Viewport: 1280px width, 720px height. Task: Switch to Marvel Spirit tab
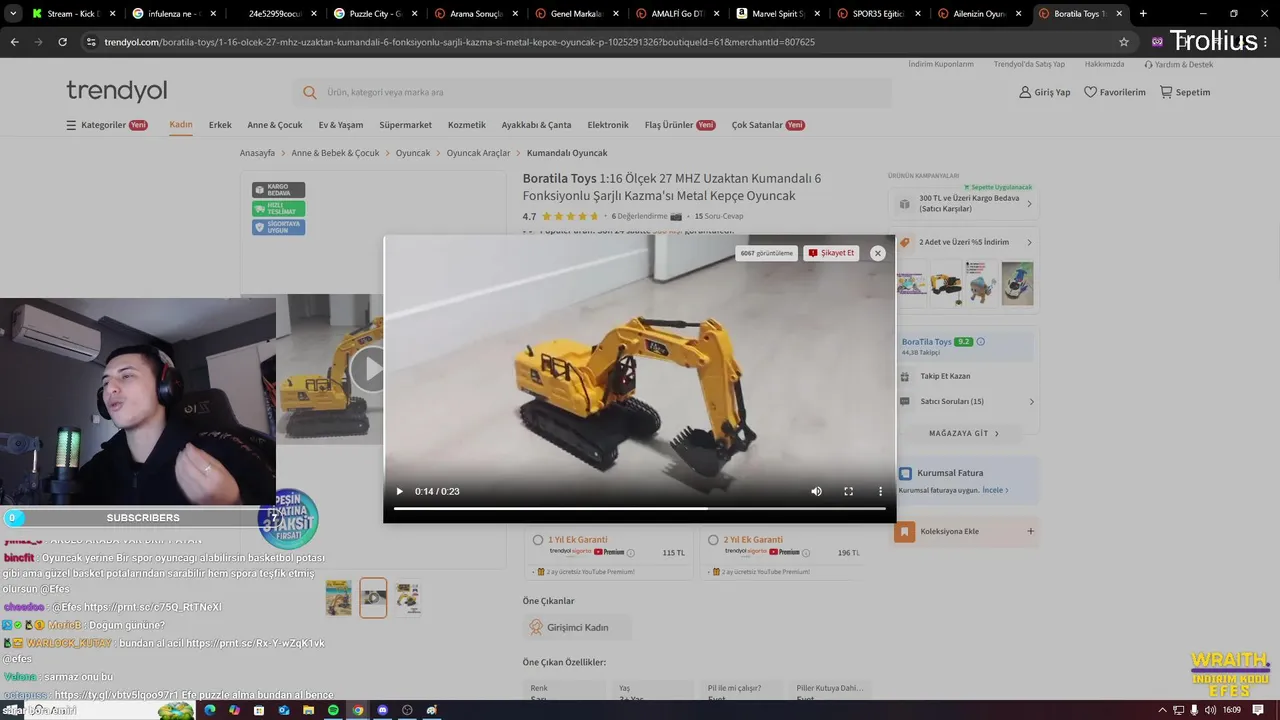tap(776, 14)
